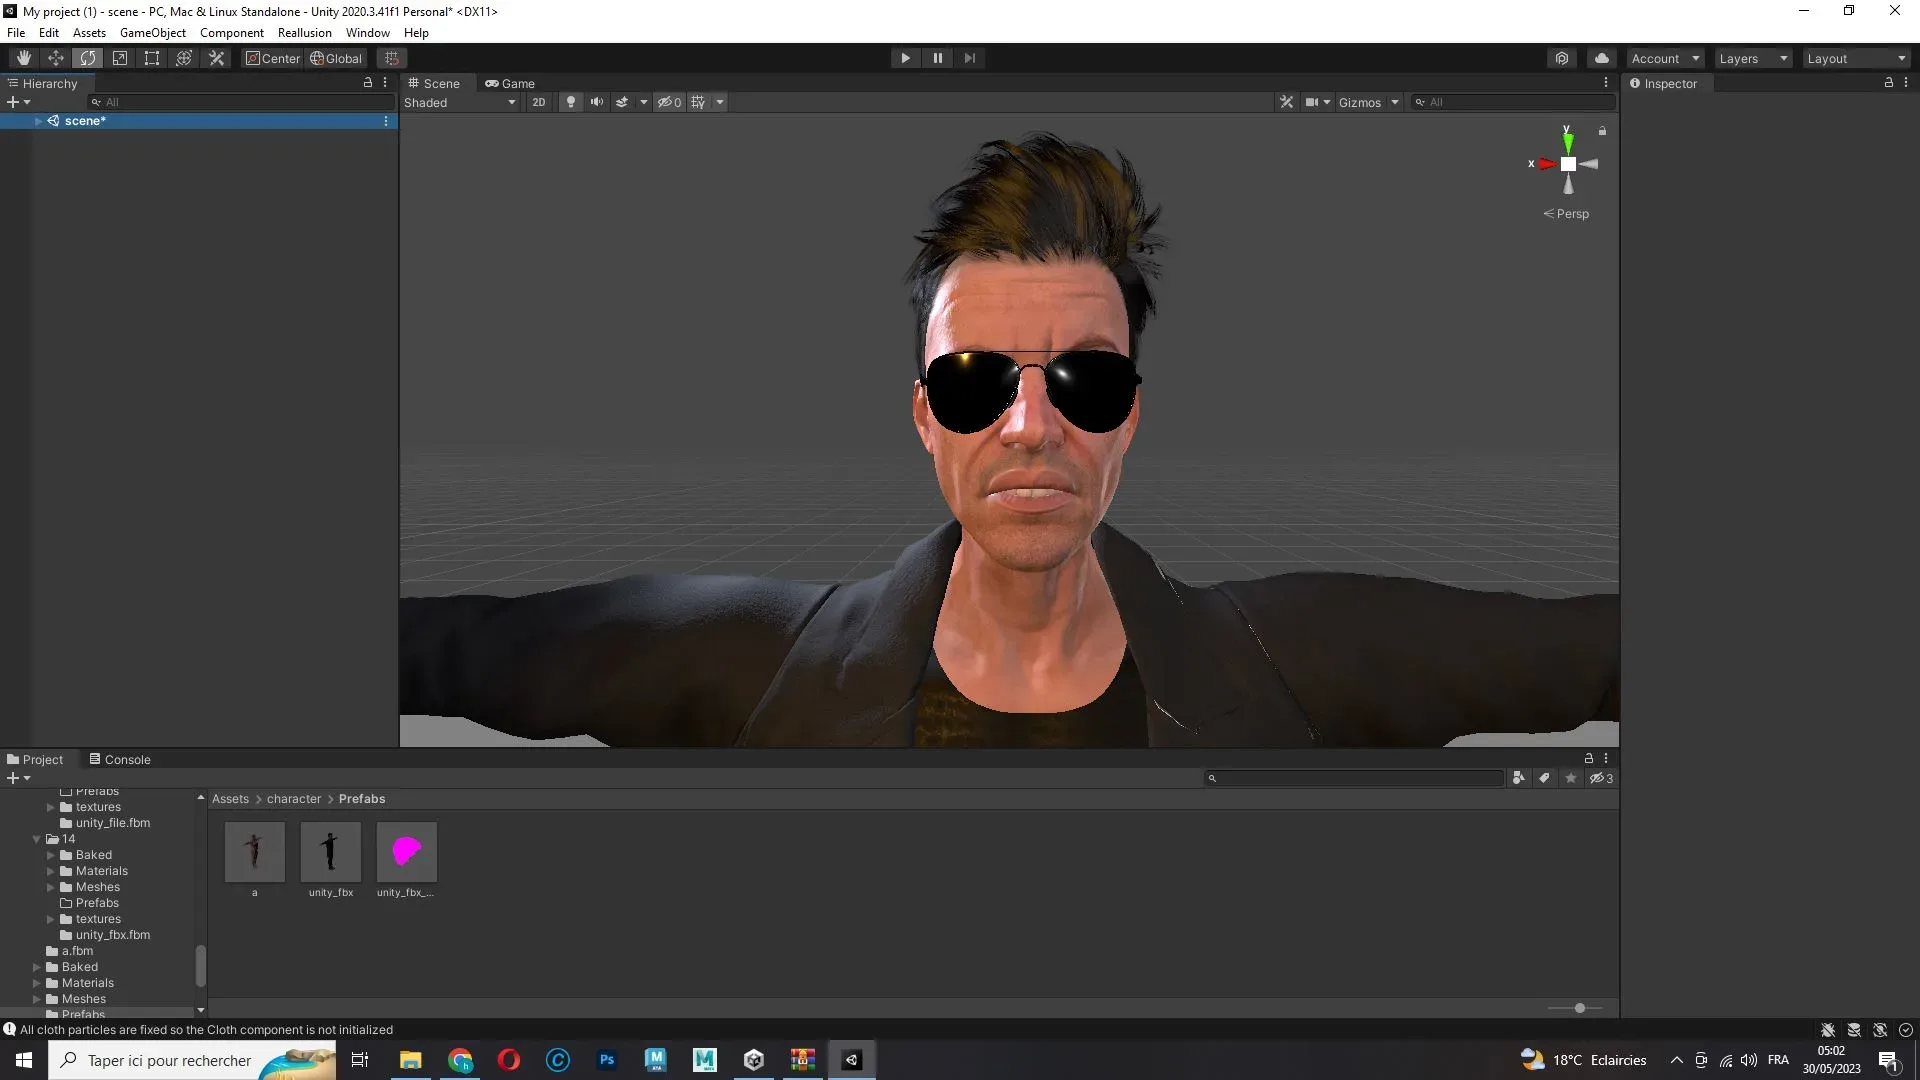
Task: Select the Rect transform tool
Action: click(x=151, y=57)
